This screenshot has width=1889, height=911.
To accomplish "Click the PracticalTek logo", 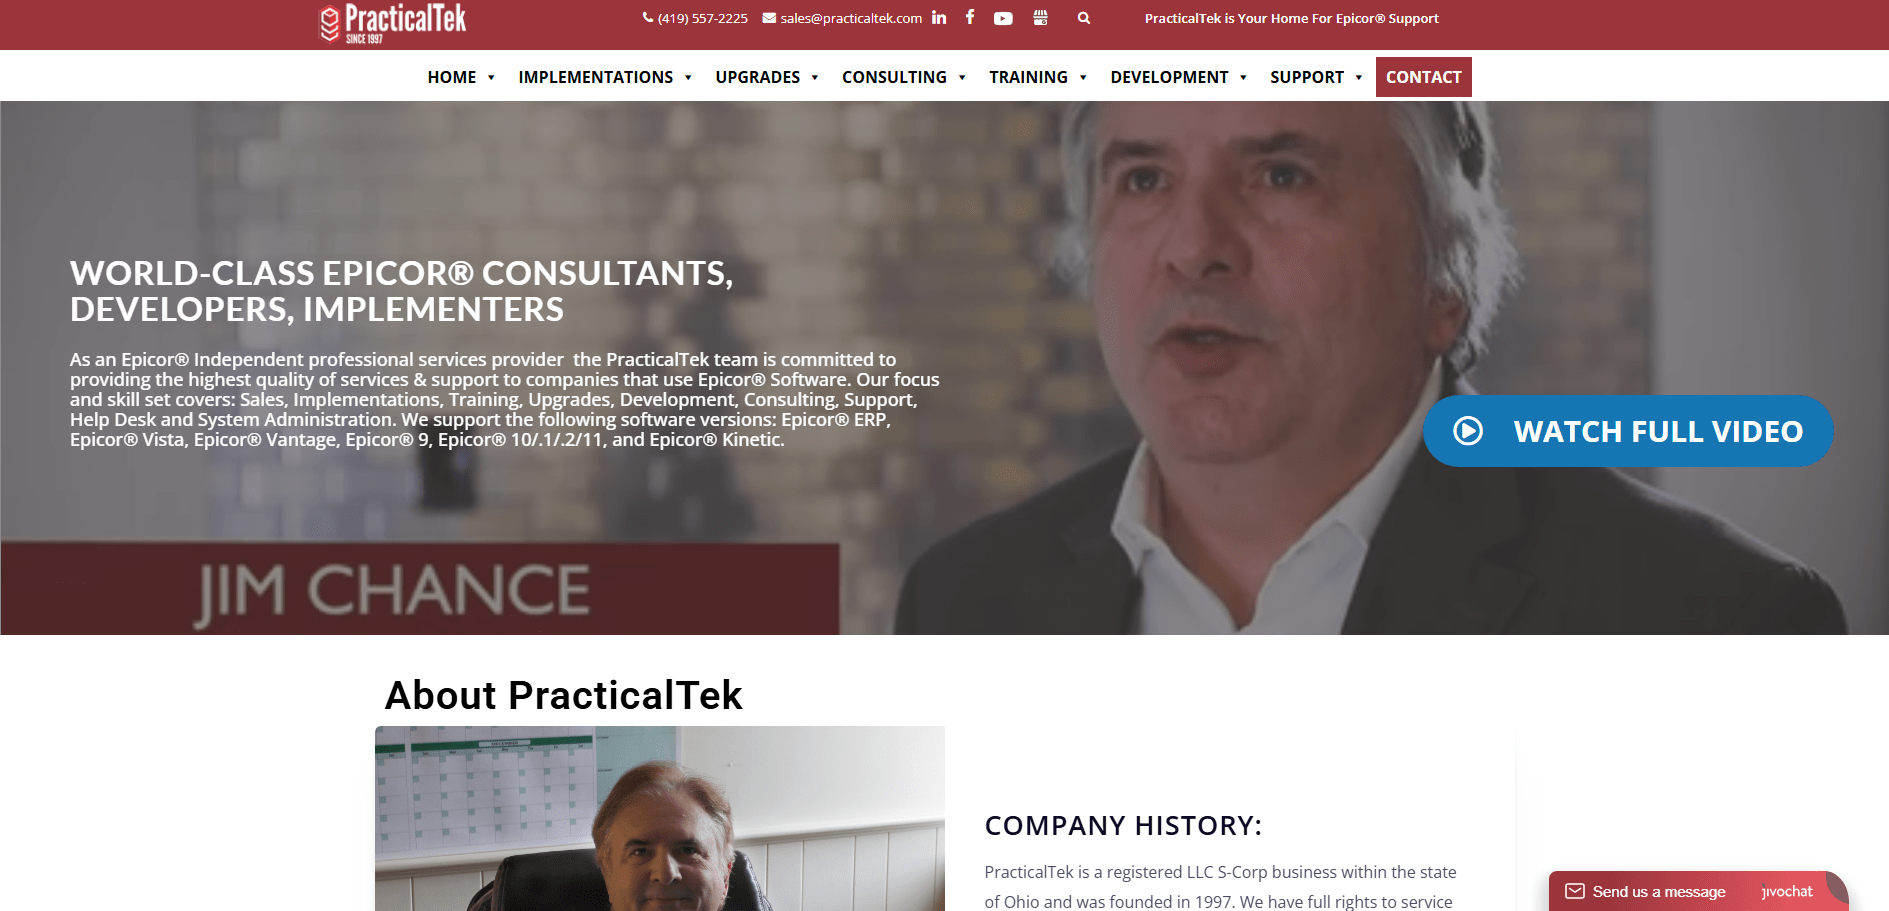I will pyautogui.click(x=393, y=24).
